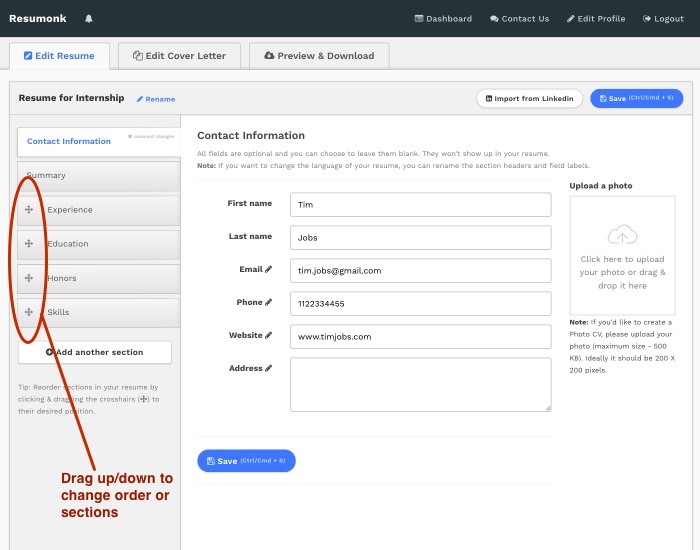Click the Education section crosshair handle
This screenshot has height=550, width=700.
pos(29,244)
